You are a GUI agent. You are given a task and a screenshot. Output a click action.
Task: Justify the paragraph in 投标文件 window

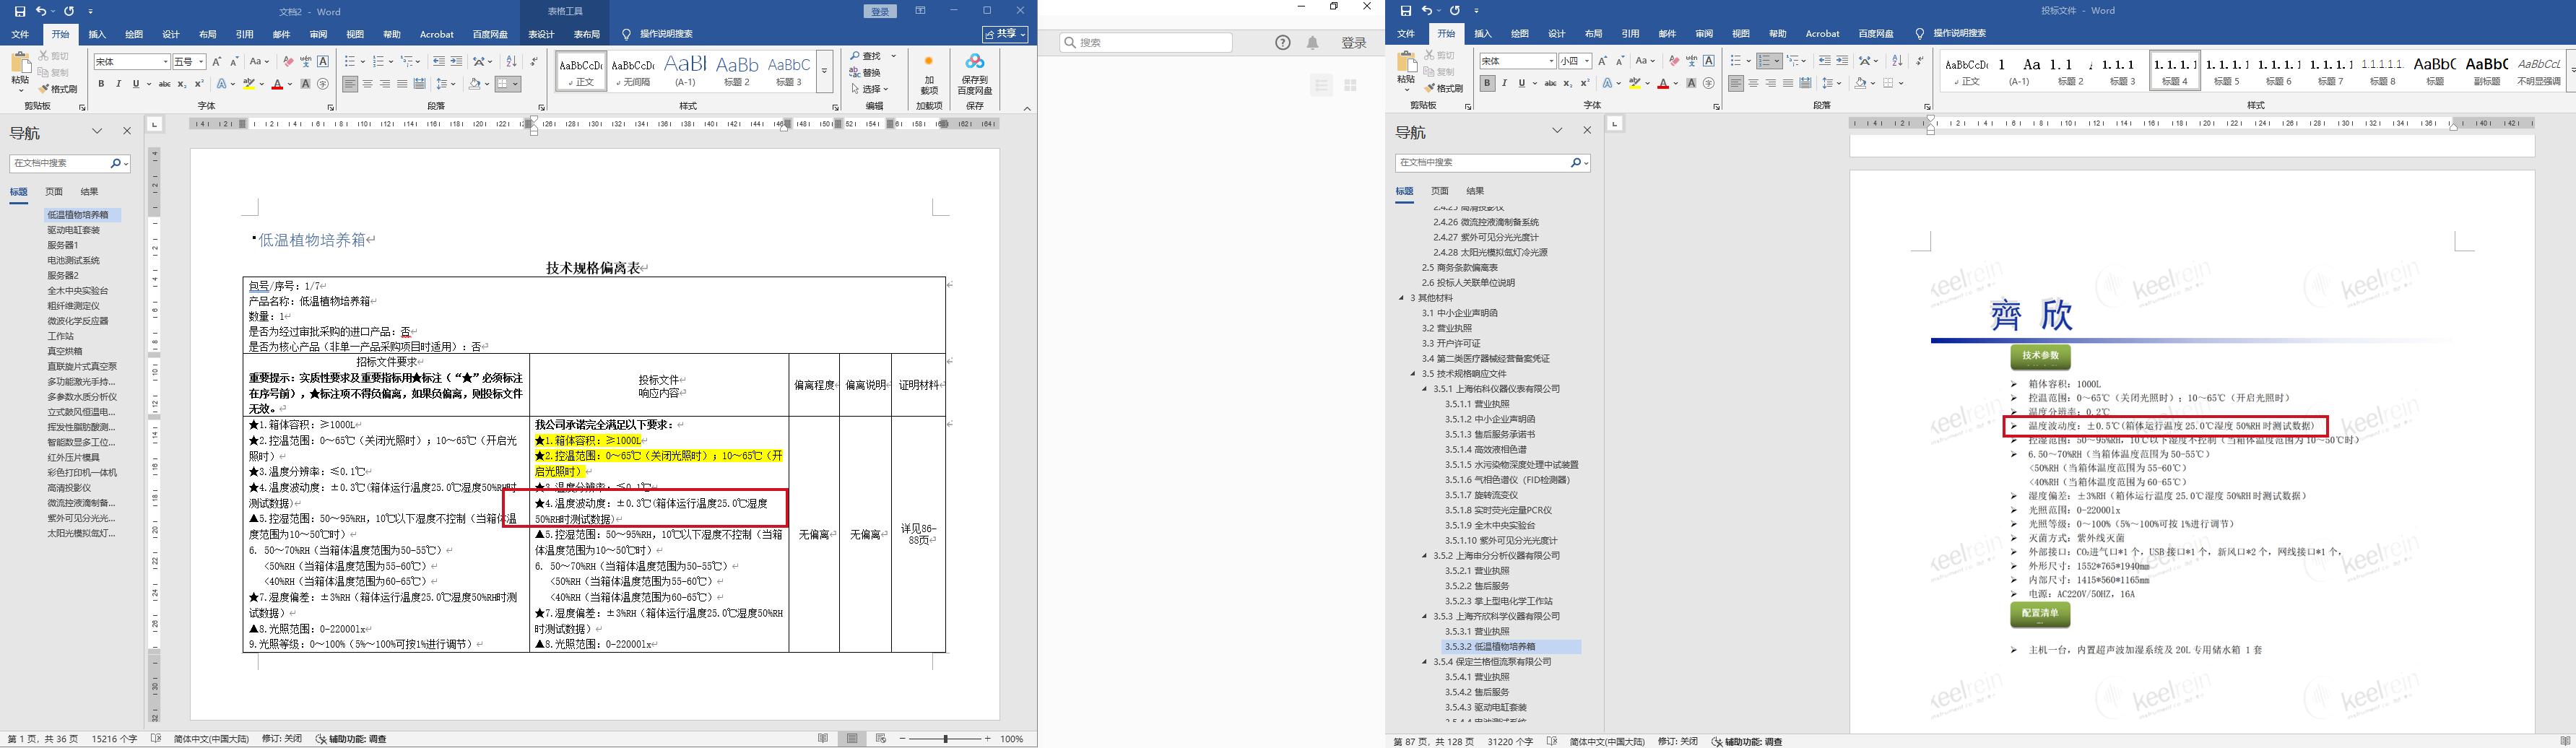pos(1788,84)
